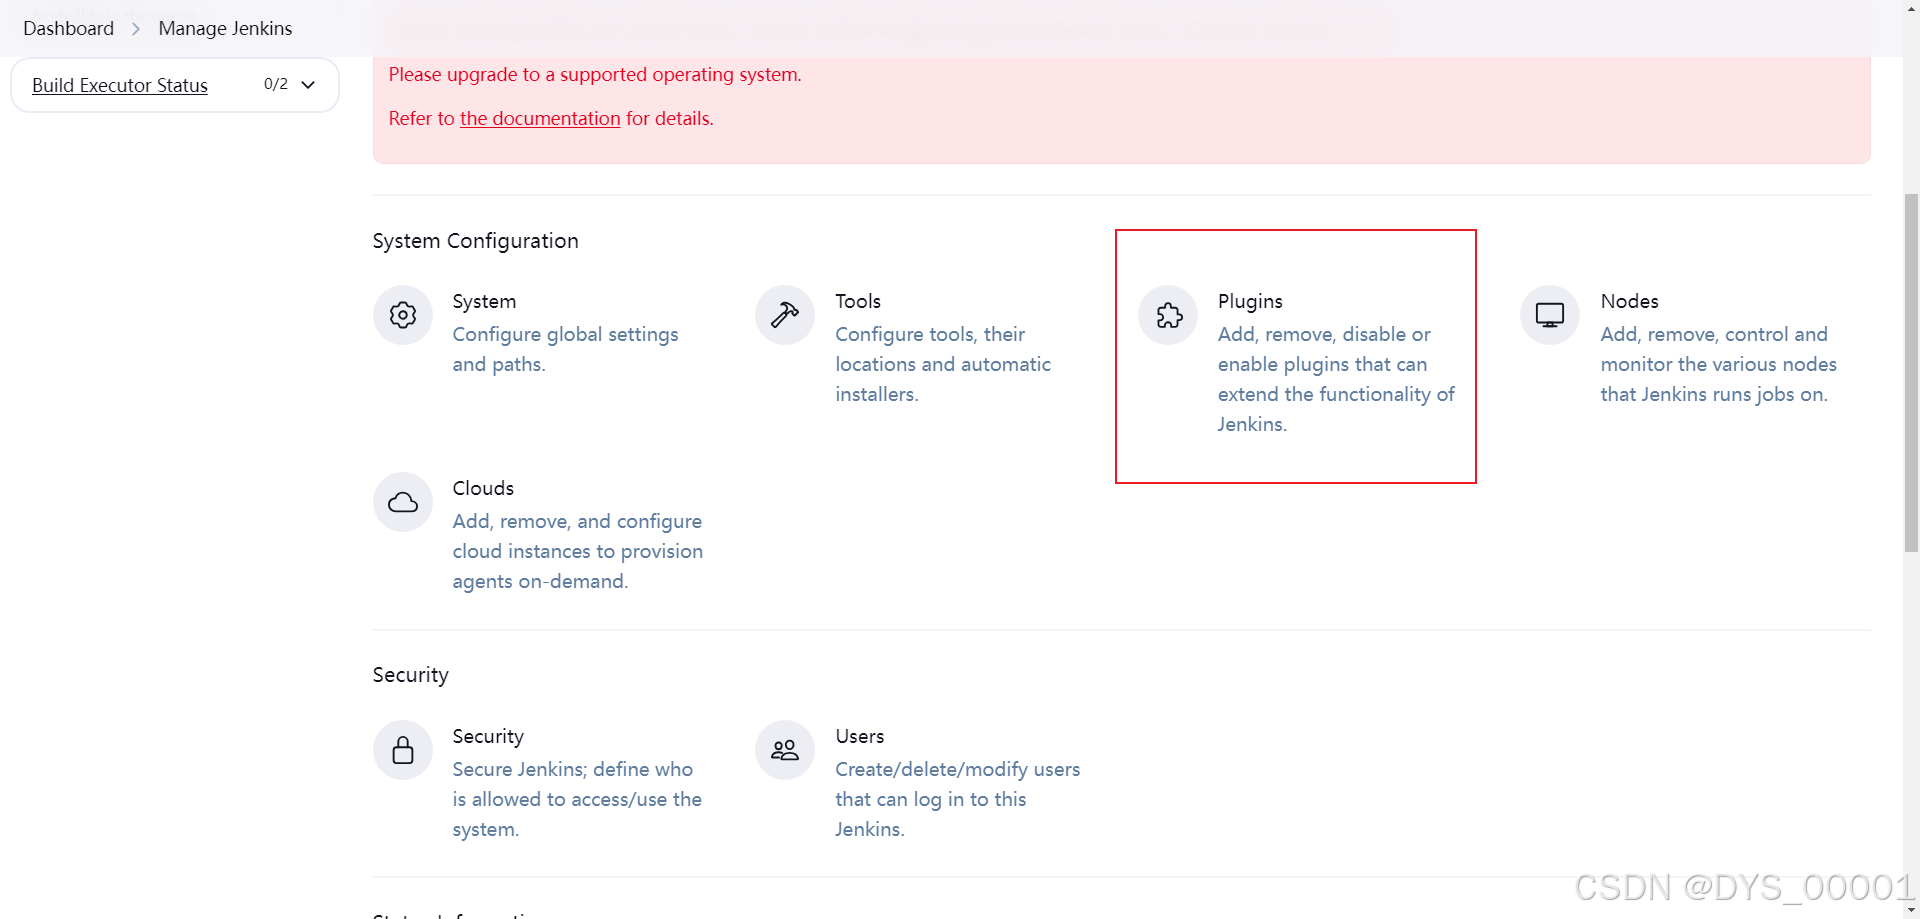Click the vertical page scrollbar thumb

[x=1911, y=372]
